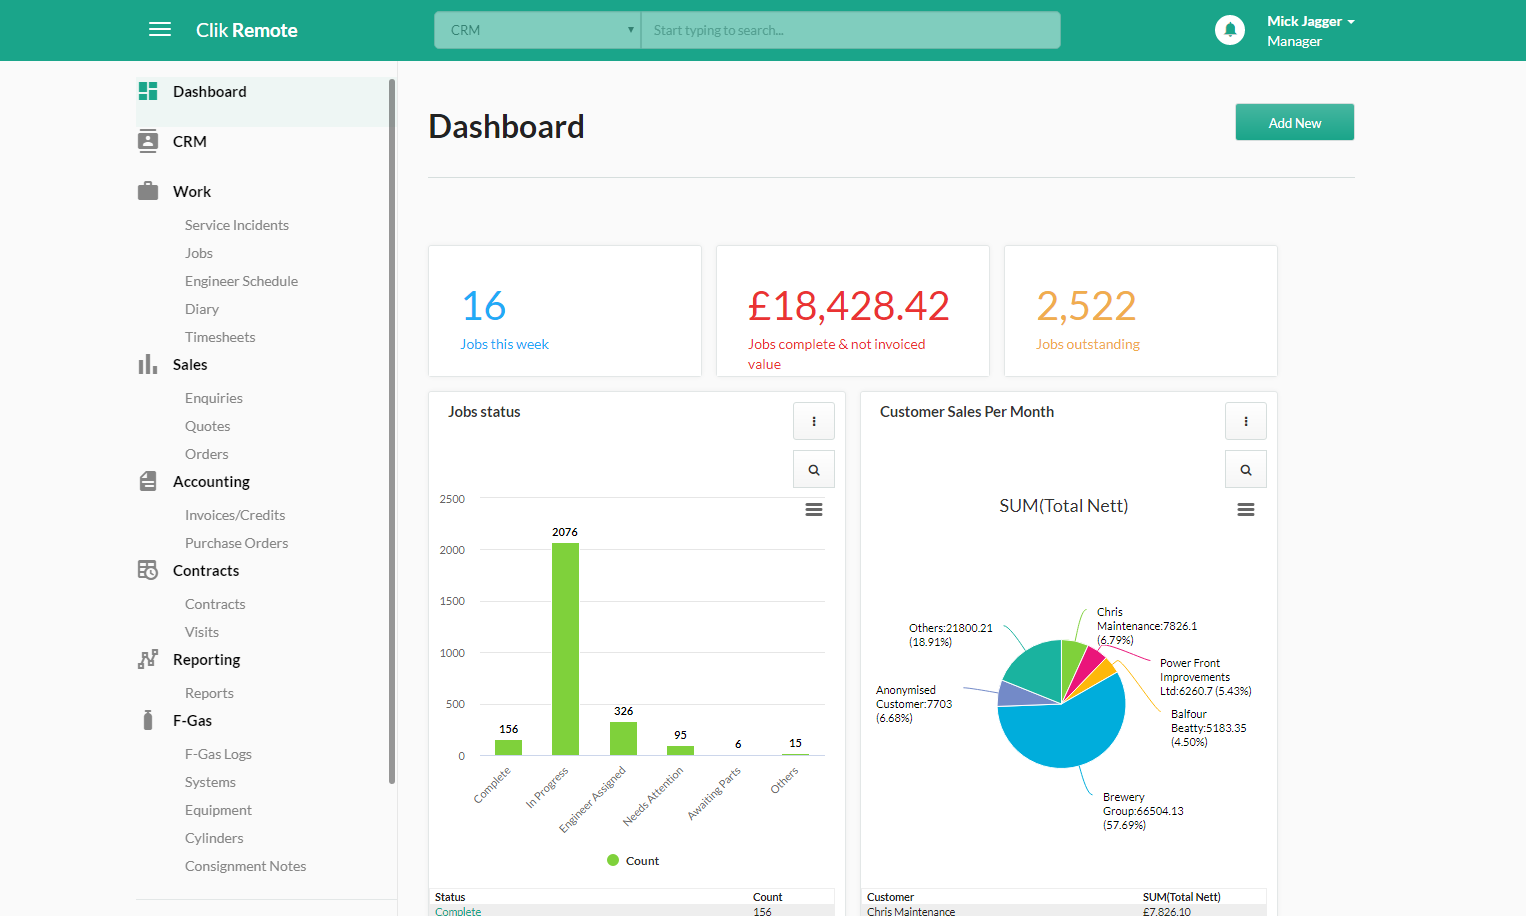
Task: Open the CRM search category dropdown
Action: (538, 30)
